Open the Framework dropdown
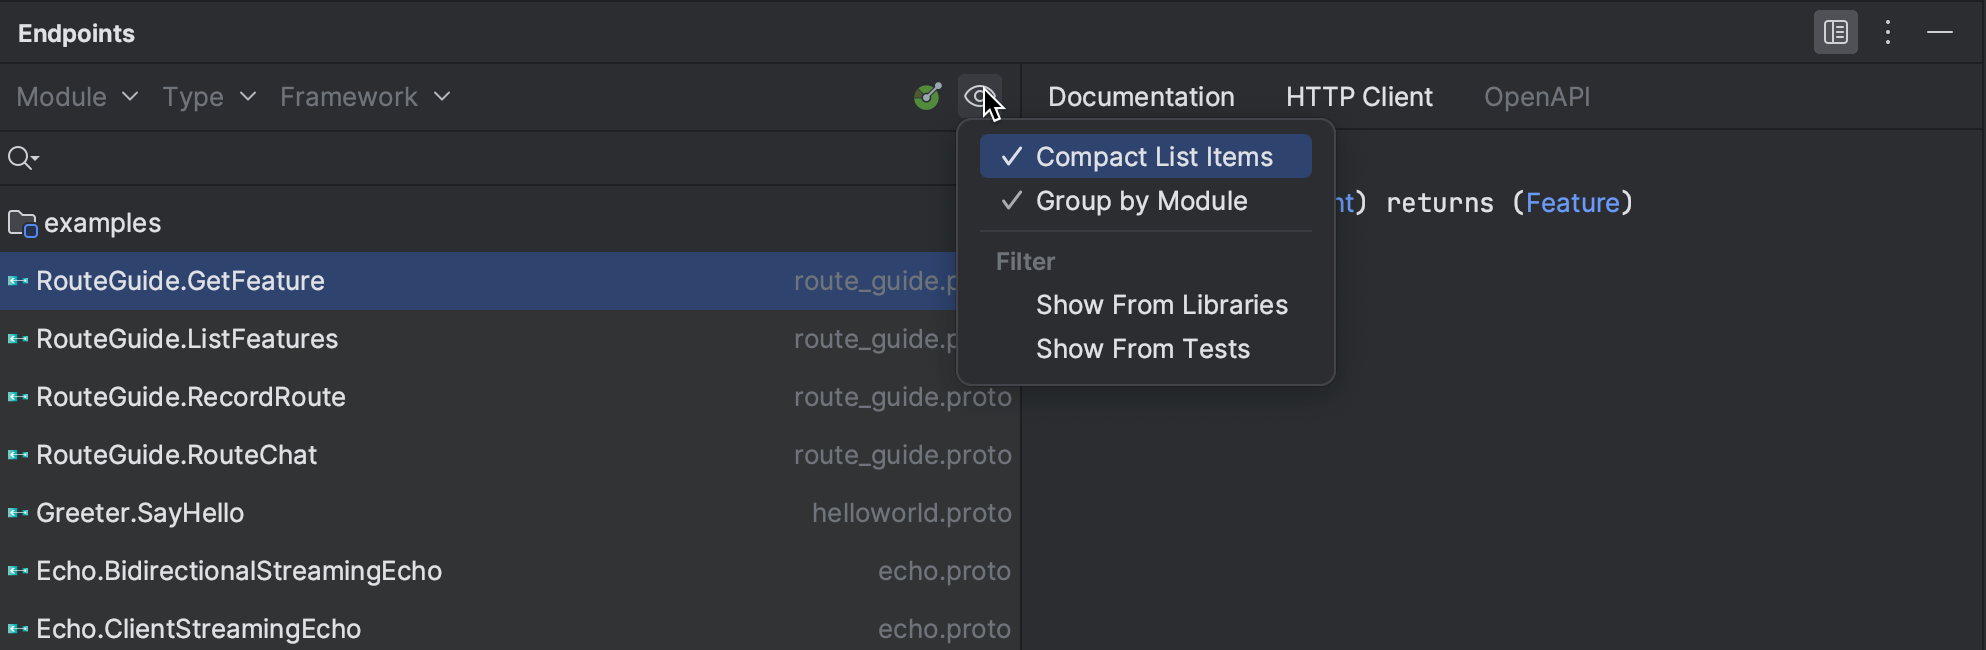 tap(363, 96)
